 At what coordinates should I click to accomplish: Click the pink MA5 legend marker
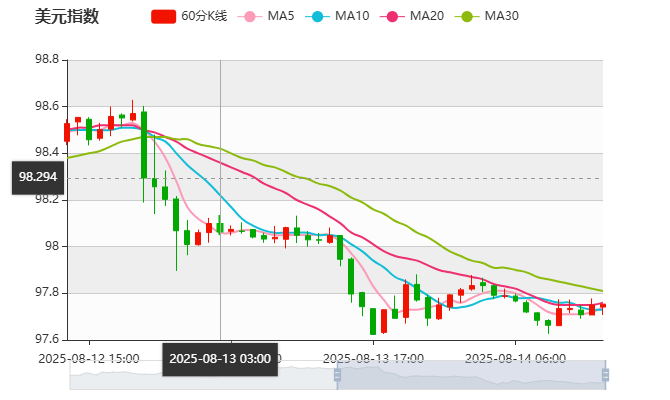pyautogui.click(x=250, y=16)
